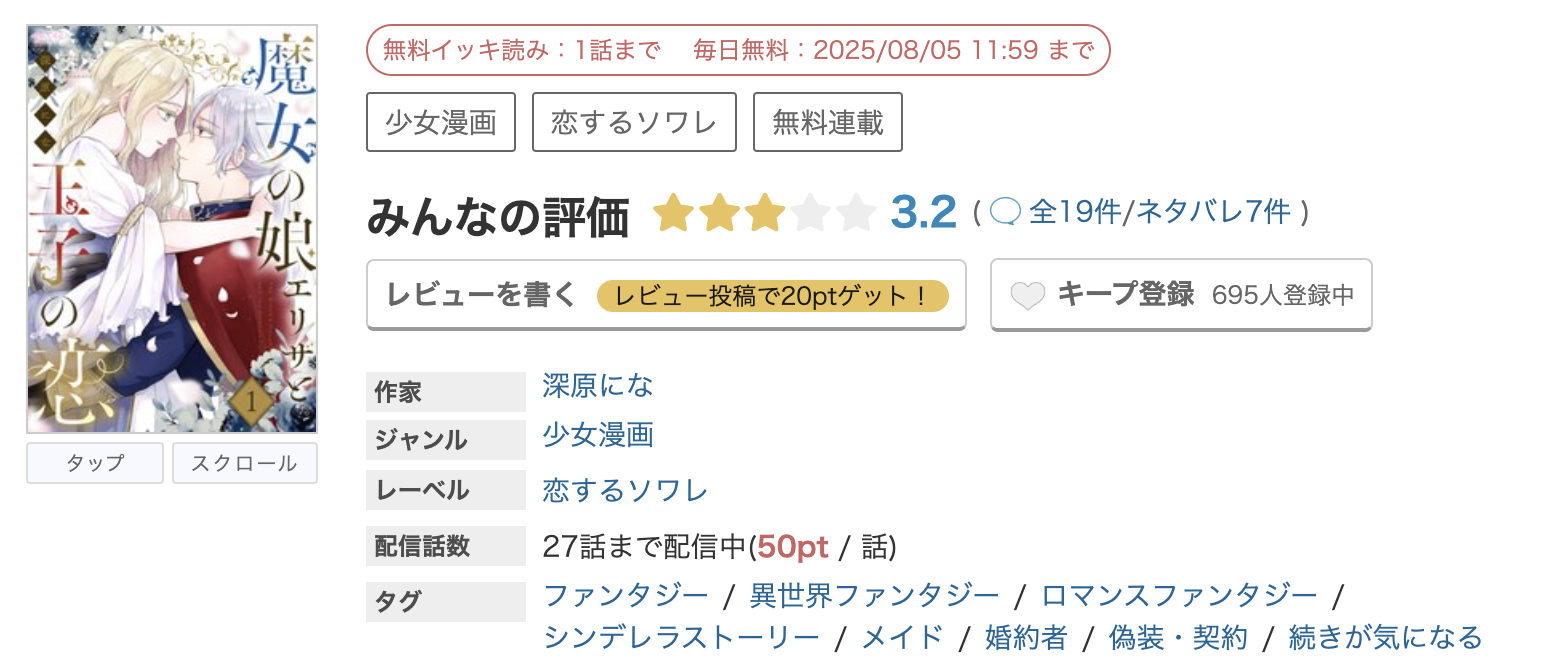Open reviews via the speech bubble icon
This screenshot has width=1550, height=672.
[1006, 211]
